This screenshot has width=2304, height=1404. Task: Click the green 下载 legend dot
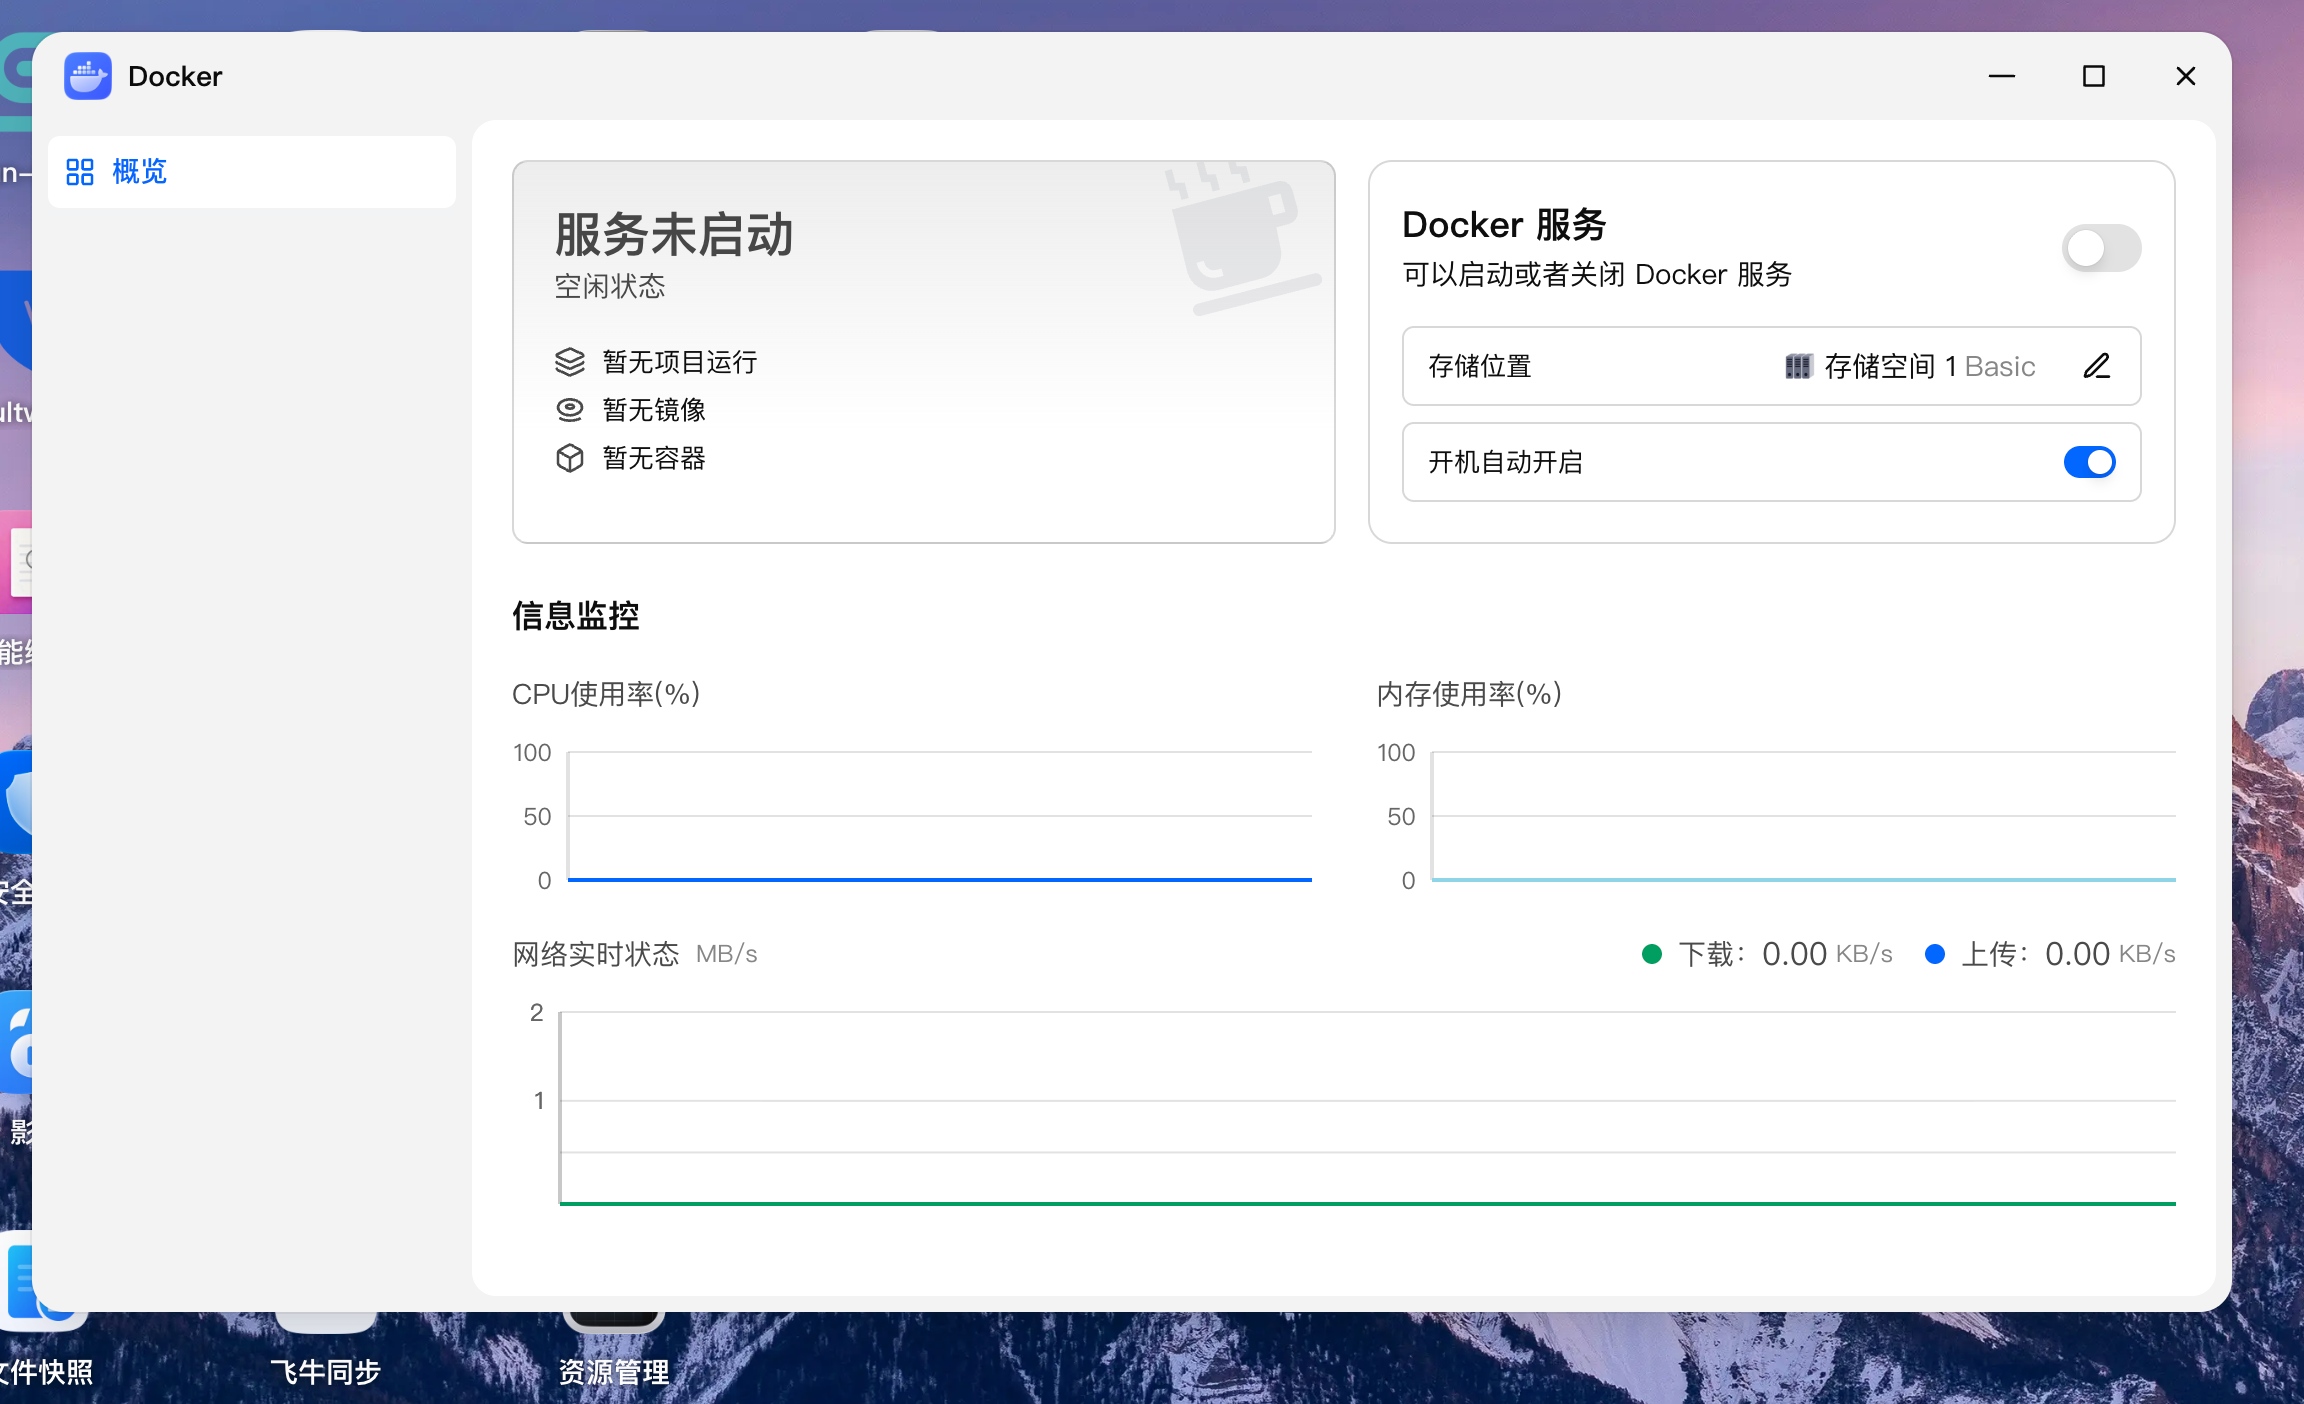[1652, 954]
